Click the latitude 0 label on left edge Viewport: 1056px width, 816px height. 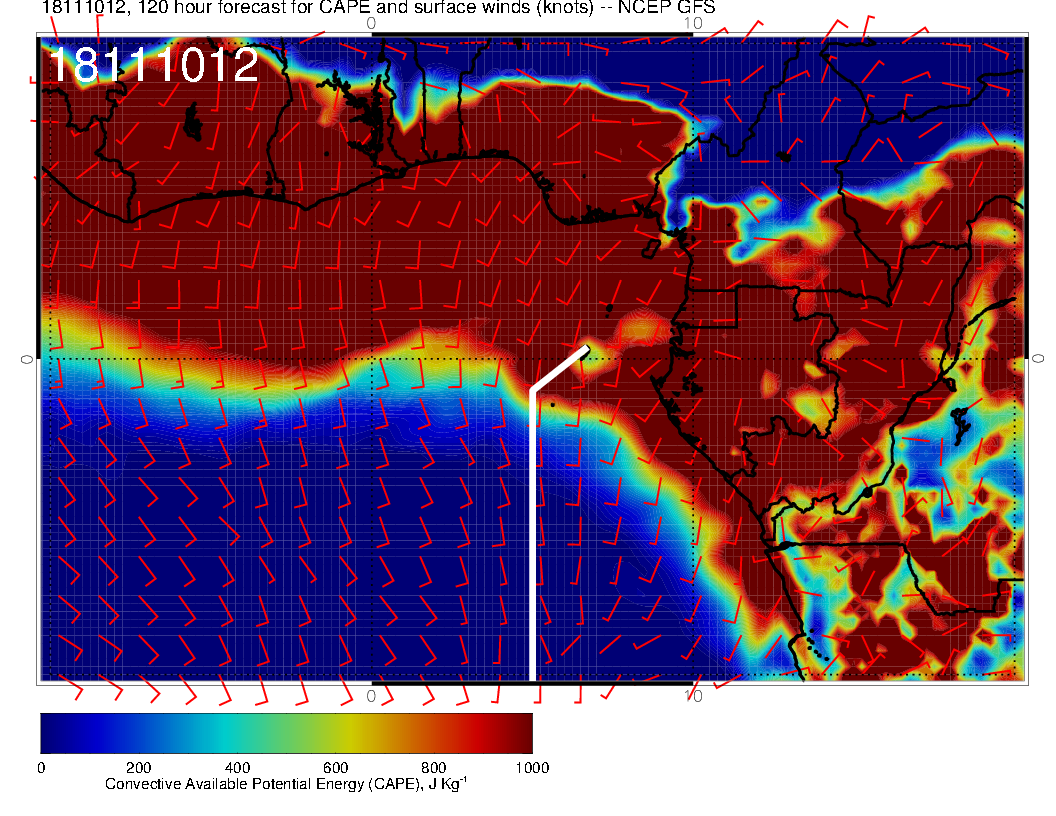[27, 360]
